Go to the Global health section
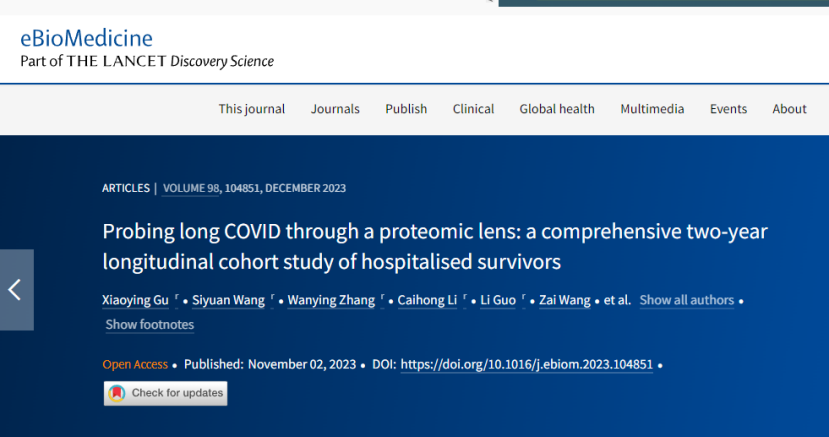 point(557,109)
